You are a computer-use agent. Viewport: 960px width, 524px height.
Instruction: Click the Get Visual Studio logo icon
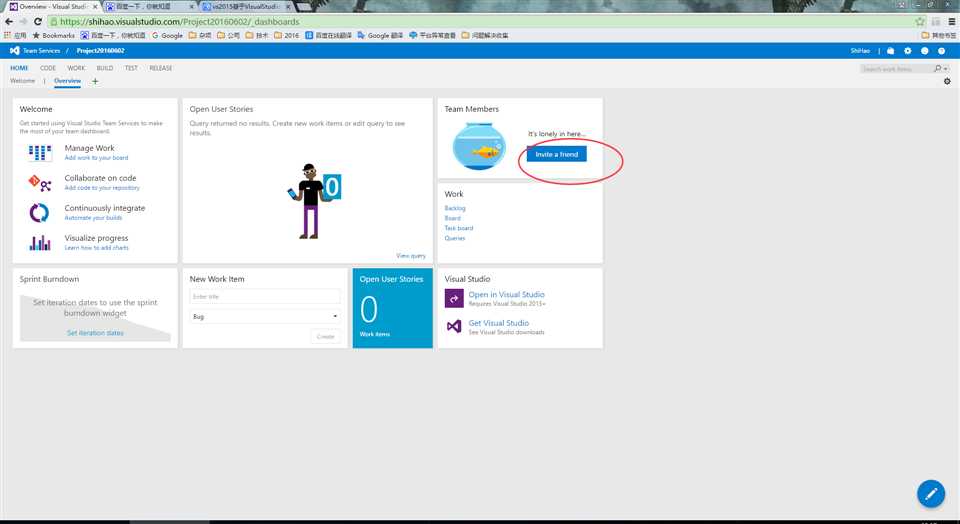[x=454, y=326]
